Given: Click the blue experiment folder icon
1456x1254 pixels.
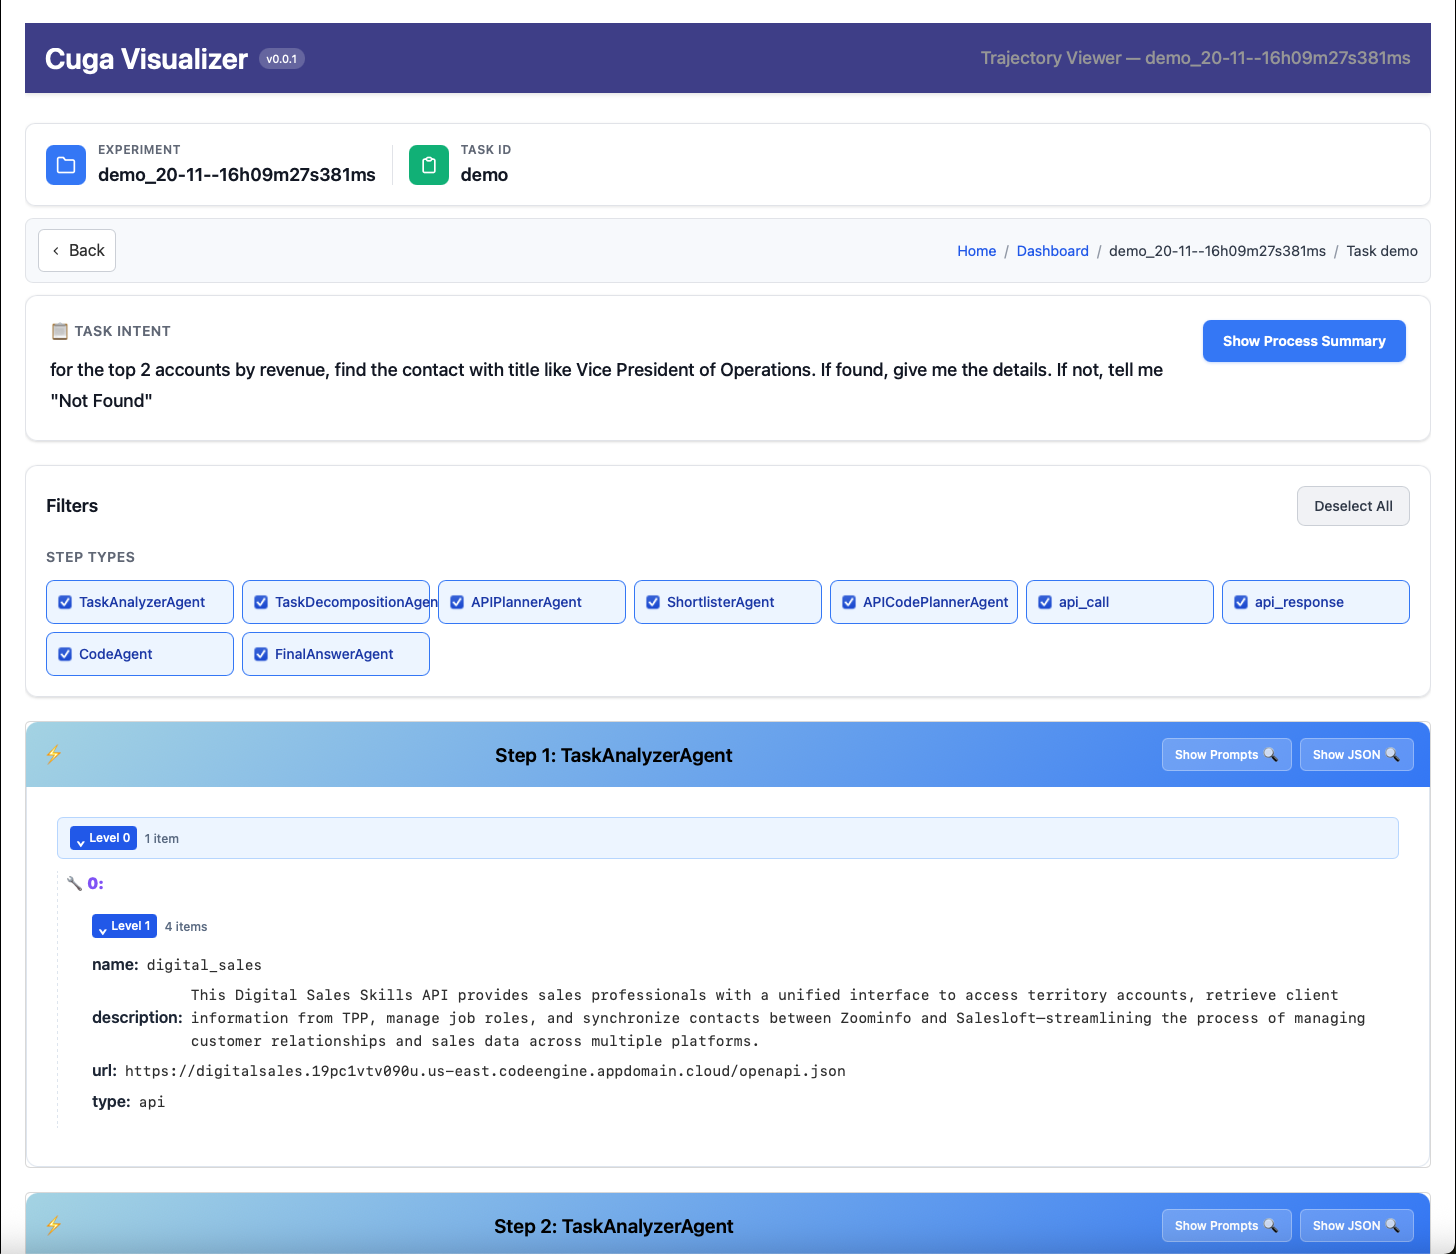Looking at the screenshot, I should [66, 165].
